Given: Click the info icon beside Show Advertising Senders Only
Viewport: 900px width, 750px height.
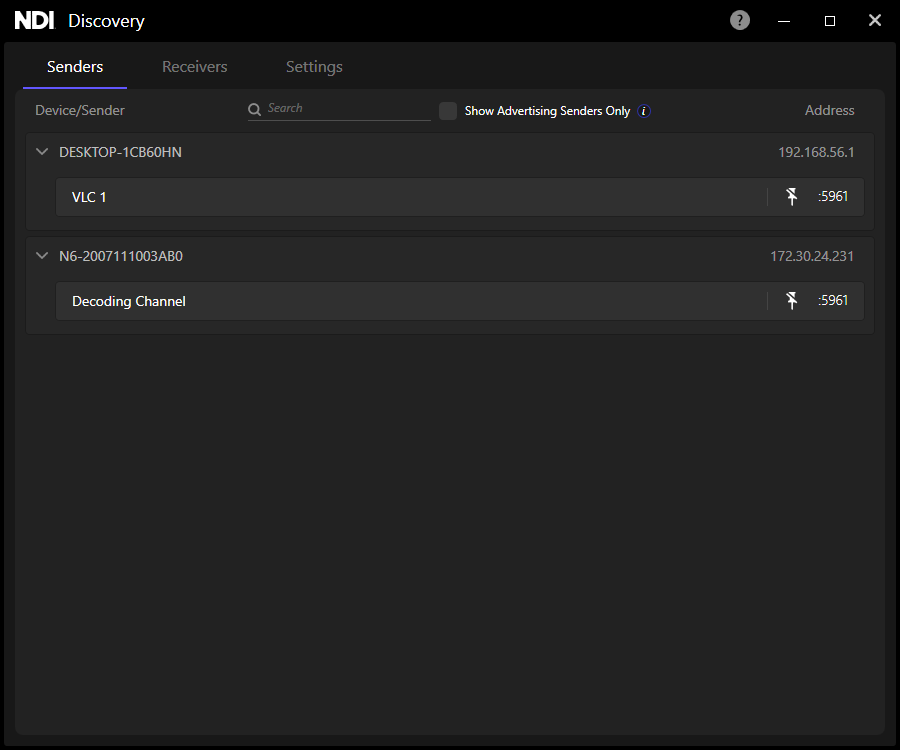Looking at the screenshot, I should point(644,111).
